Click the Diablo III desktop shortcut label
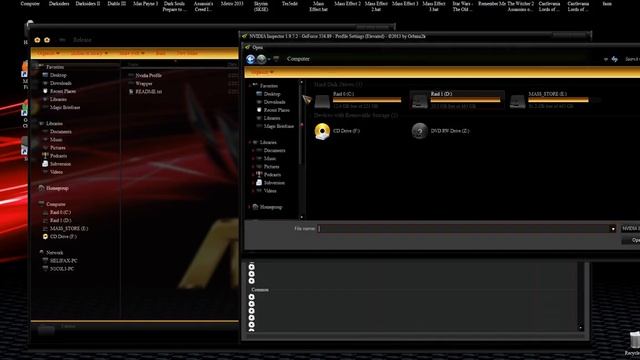This screenshot has width=640, height=360. coord(117,4)
